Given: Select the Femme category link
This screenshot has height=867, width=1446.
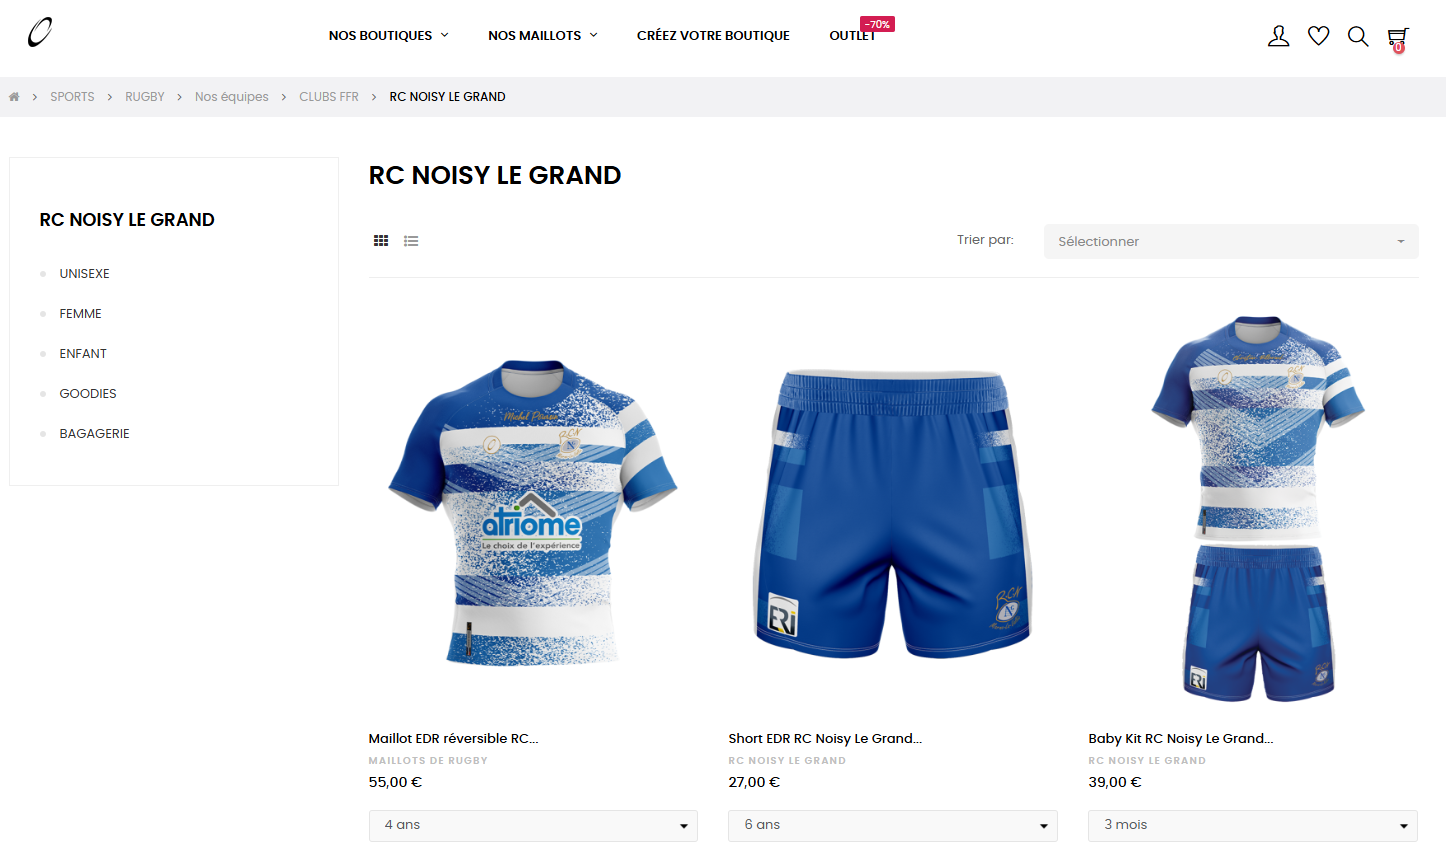Looking at the screenshot, I should click(x=81, y=314).
